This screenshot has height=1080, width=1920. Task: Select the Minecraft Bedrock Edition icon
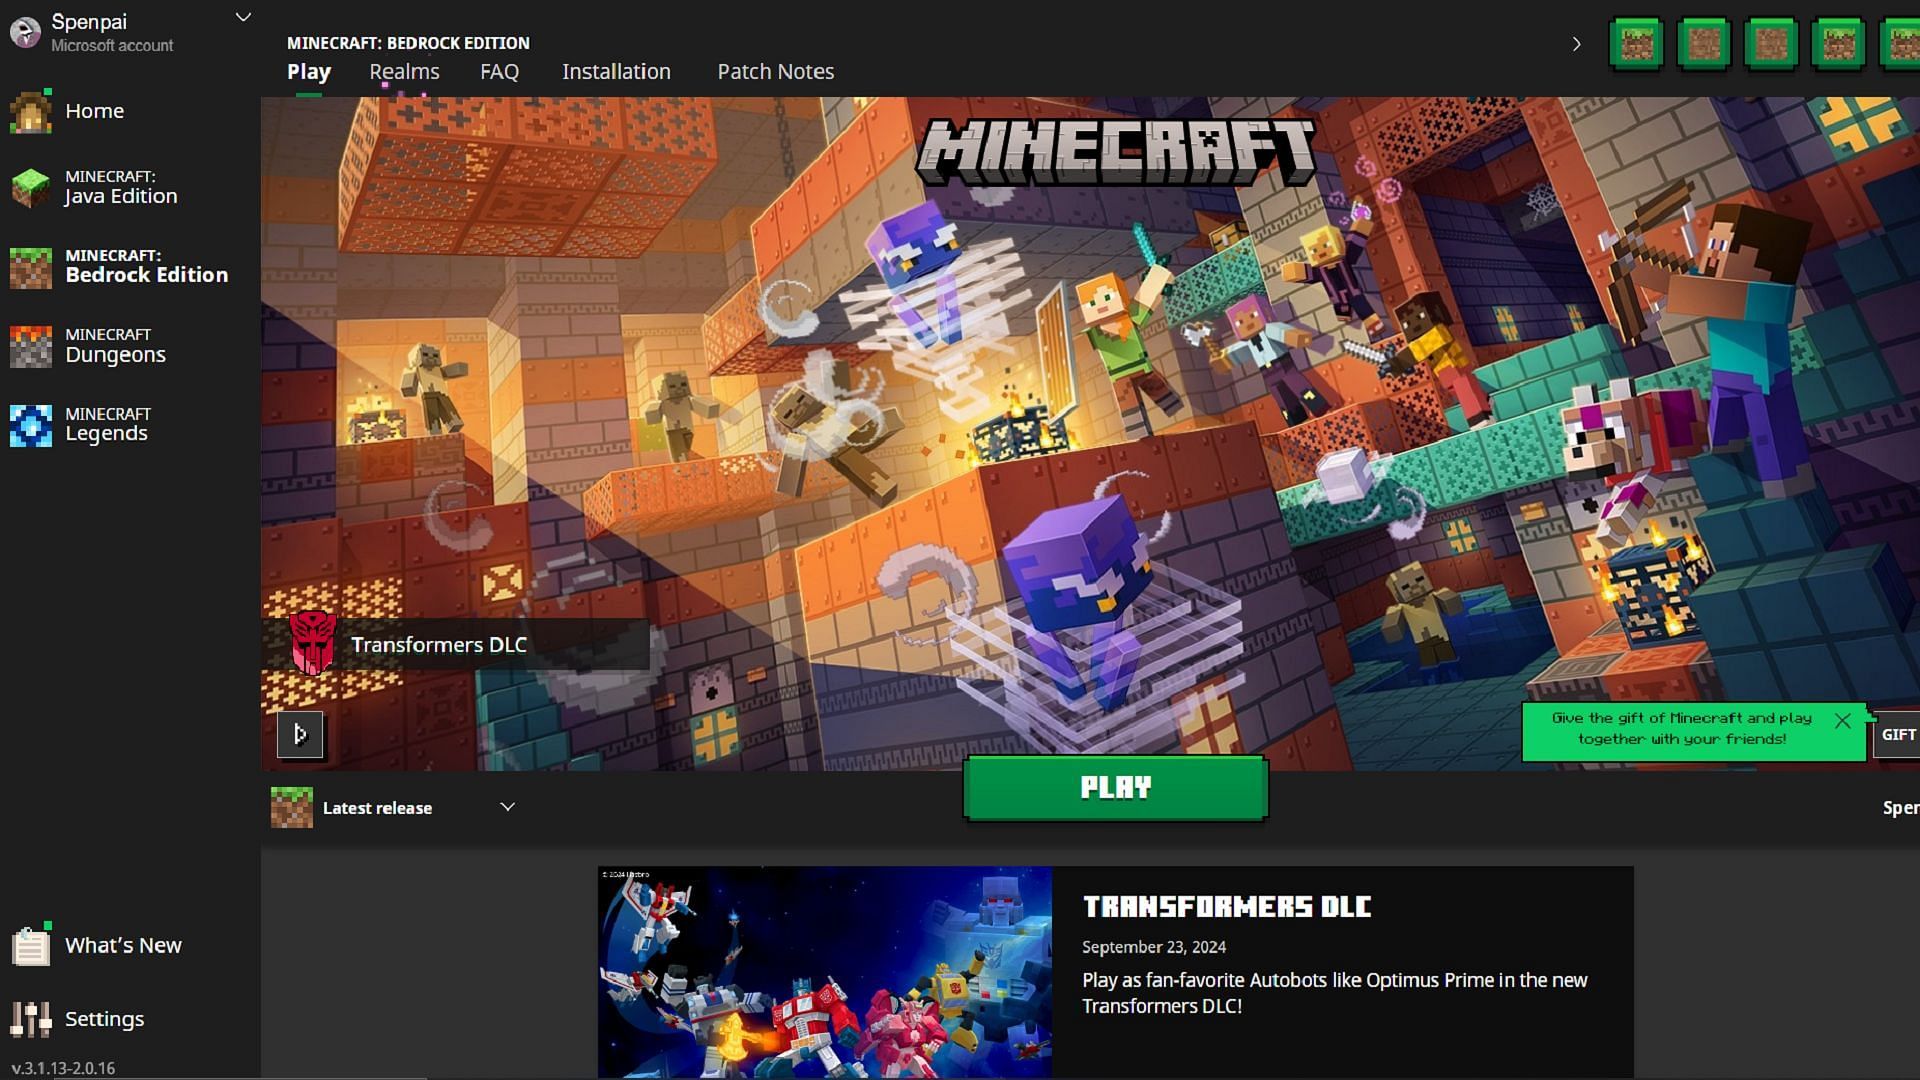[x=32, y=266]
